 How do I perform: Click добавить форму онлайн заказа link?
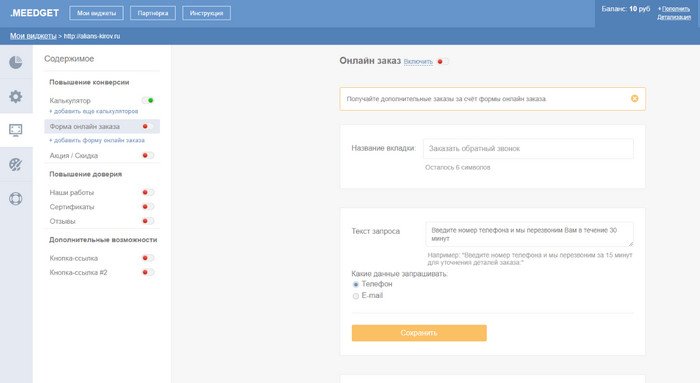pyautogui.click(x=97, y=140)
